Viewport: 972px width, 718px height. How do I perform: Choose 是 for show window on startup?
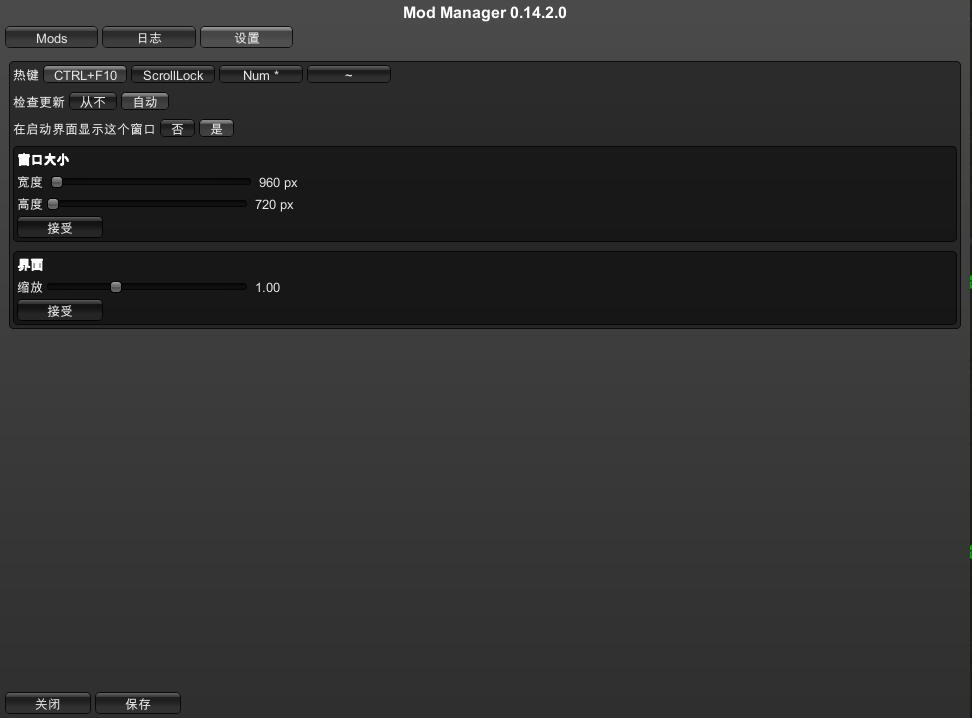pyautogui.click(x=216, y=129)
